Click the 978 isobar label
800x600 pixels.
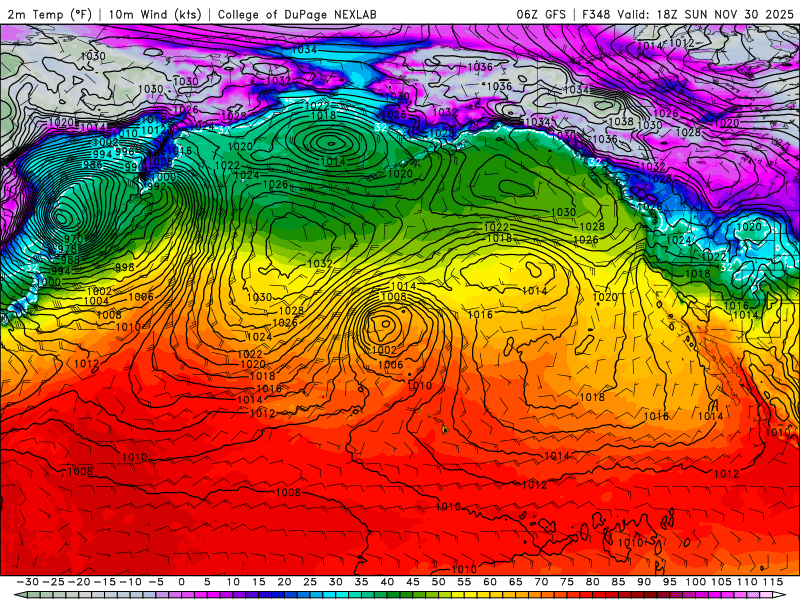pyautogui.click(x=66, y=249)
